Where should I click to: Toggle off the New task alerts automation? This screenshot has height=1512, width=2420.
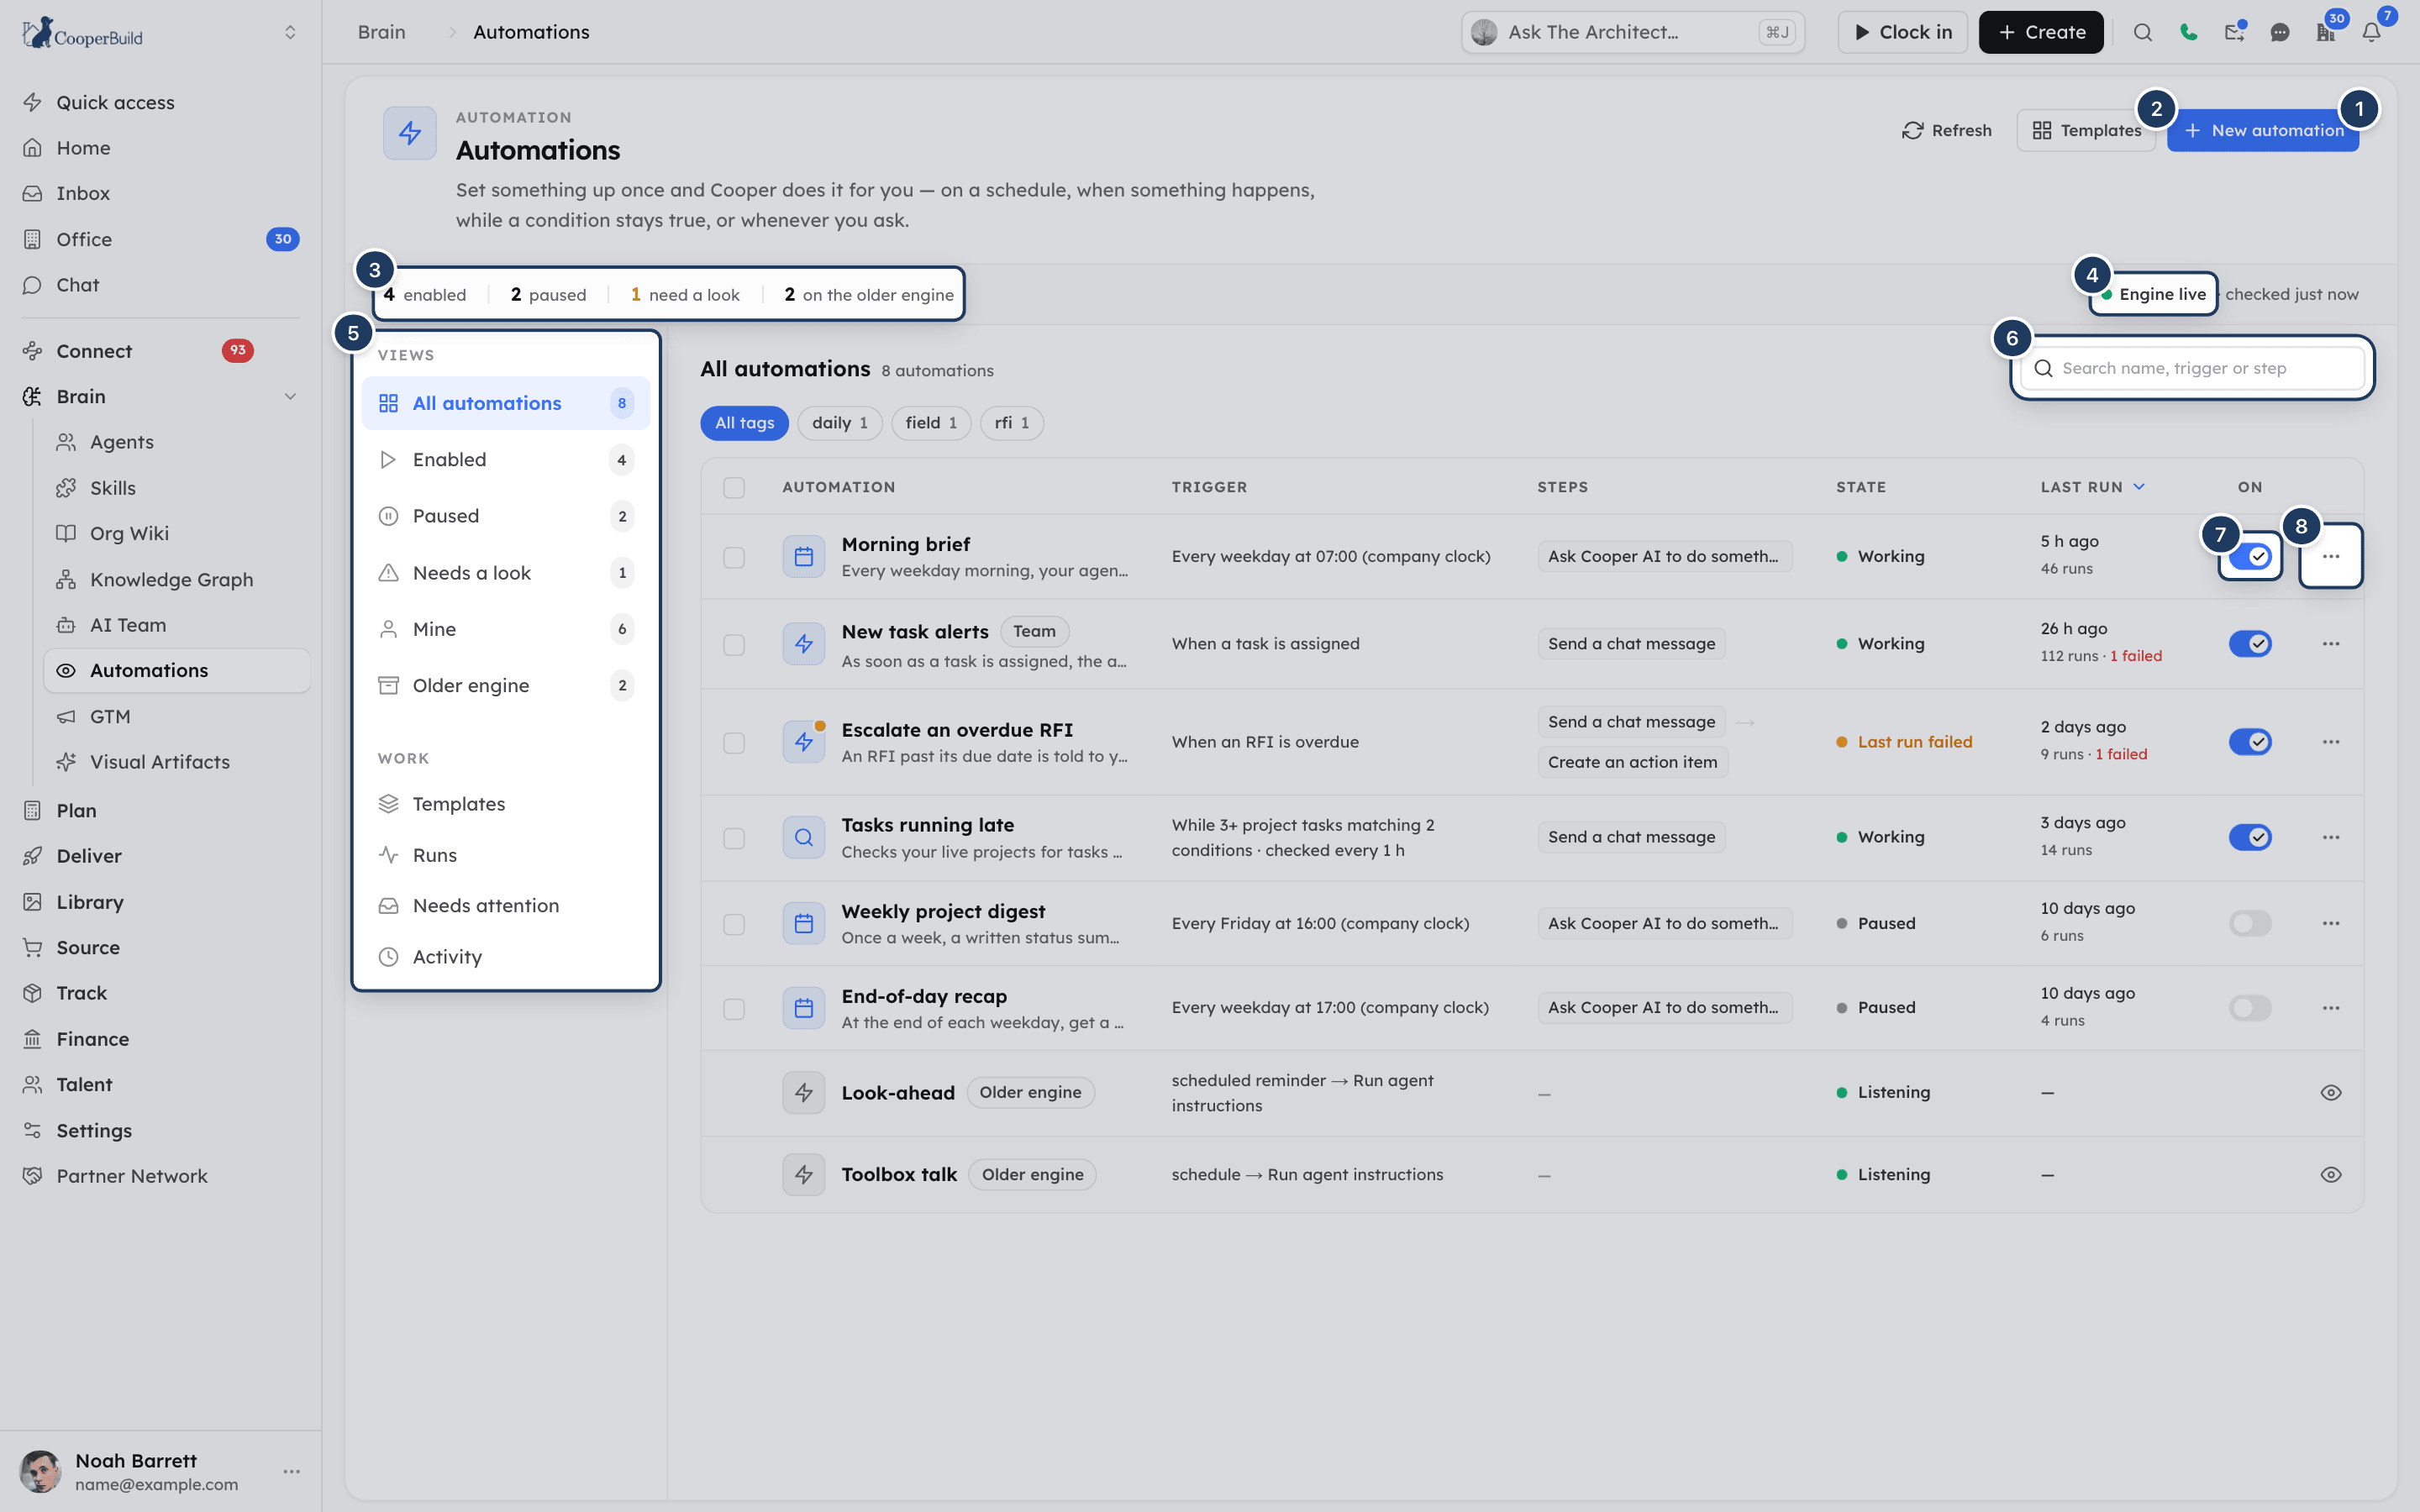coord(2250,644)
